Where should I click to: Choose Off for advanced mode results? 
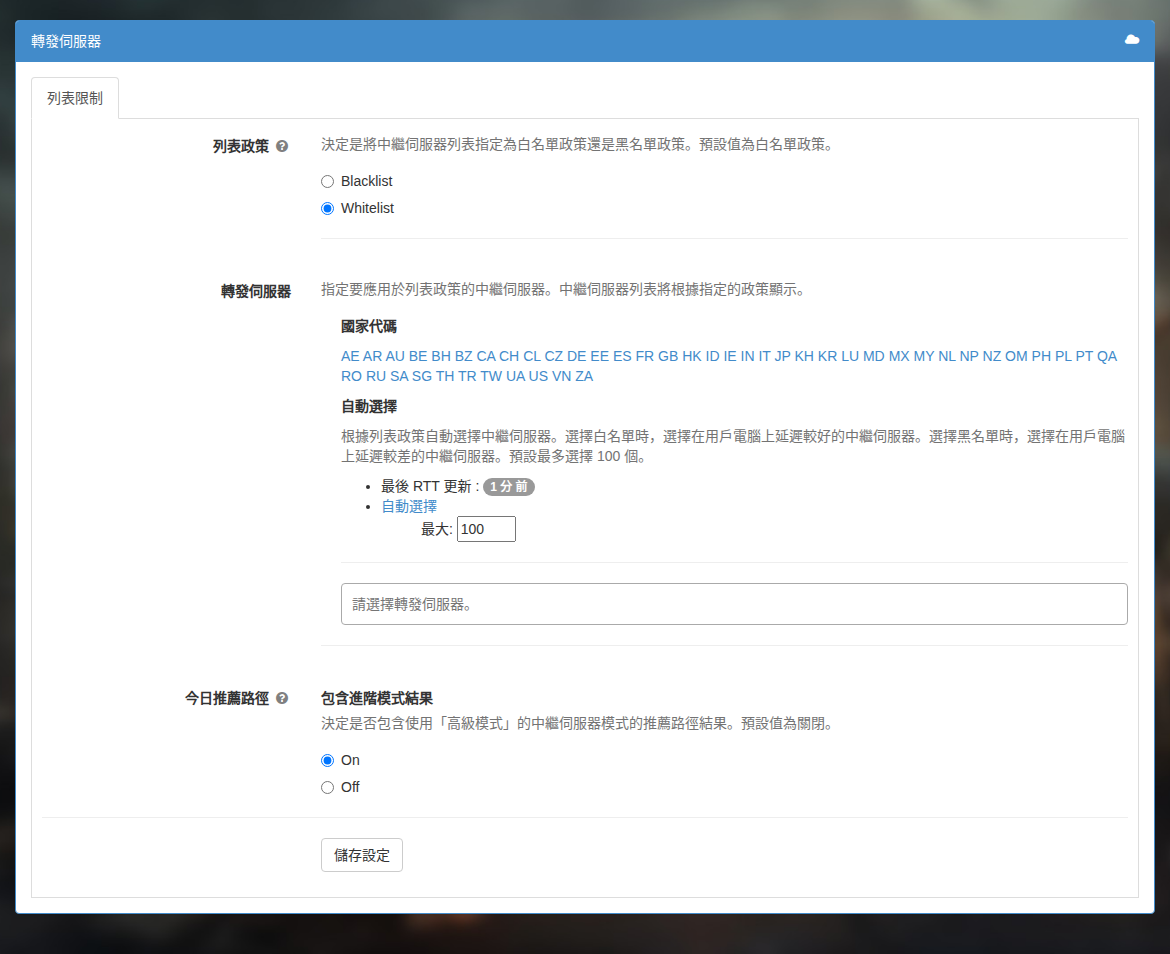tap(328, 787)
